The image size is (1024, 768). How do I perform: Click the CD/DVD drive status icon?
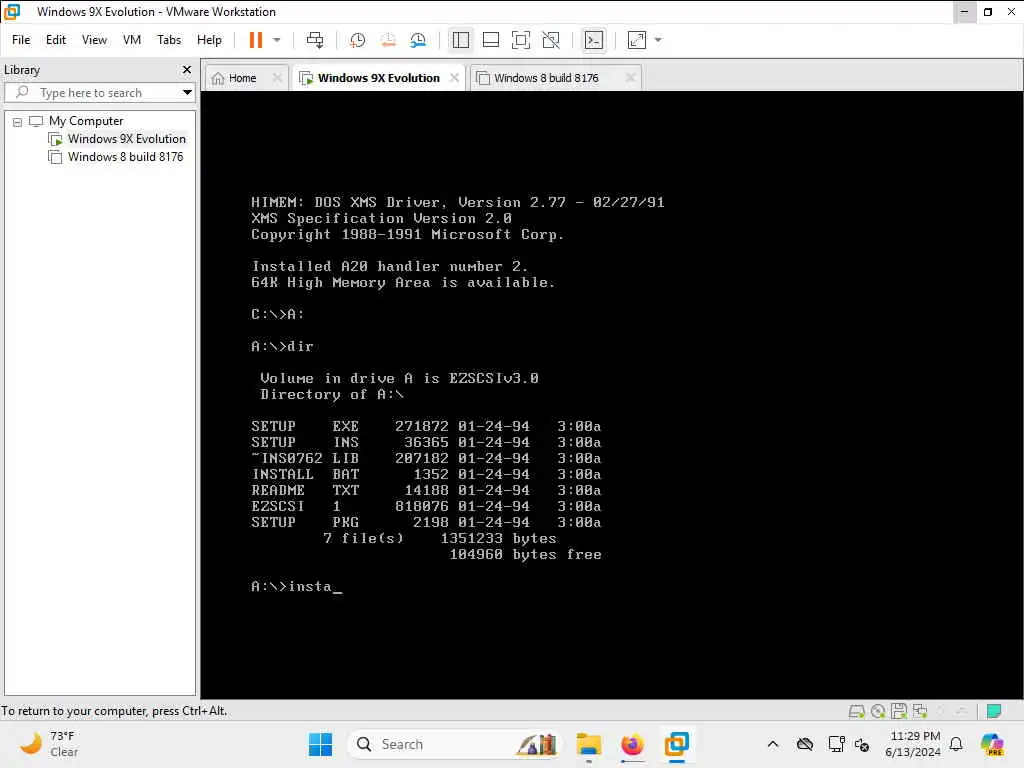click(878, 711)
